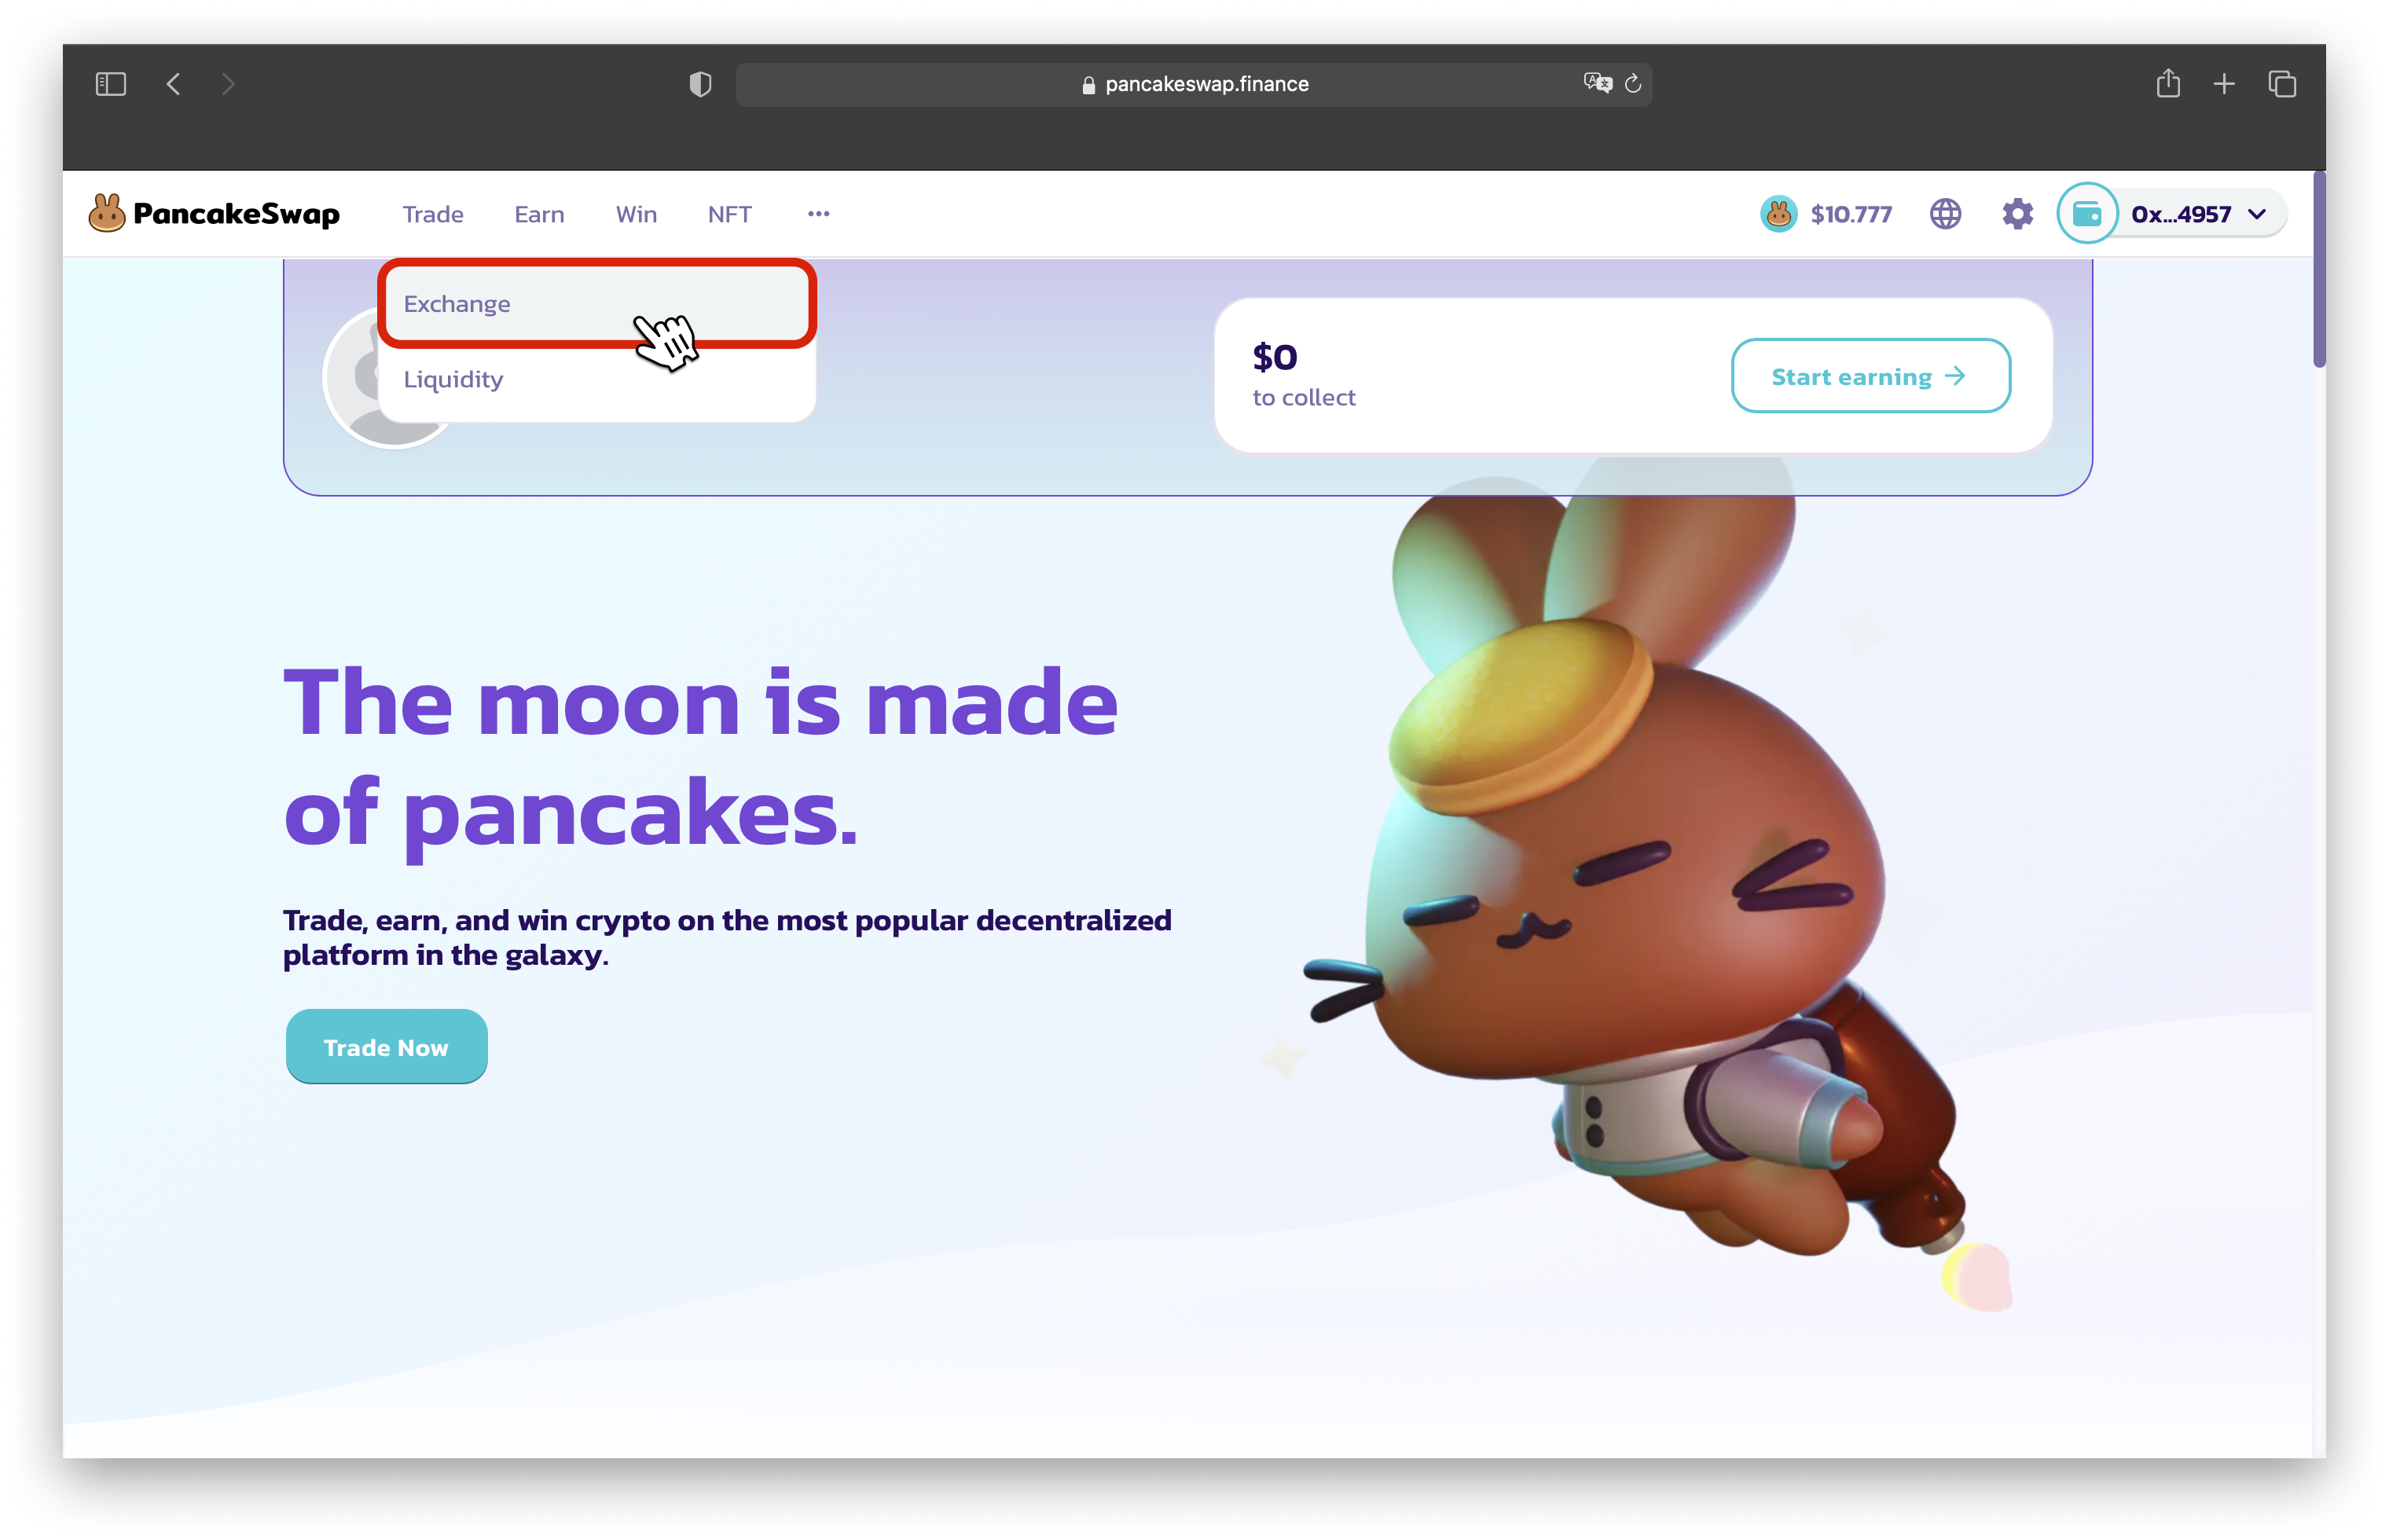Click the CAKE token price icon

pyautogui.click(x=1778, y=214)
